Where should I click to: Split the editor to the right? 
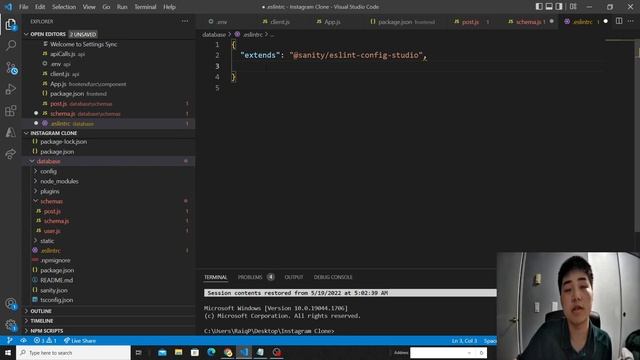point(619,21)
